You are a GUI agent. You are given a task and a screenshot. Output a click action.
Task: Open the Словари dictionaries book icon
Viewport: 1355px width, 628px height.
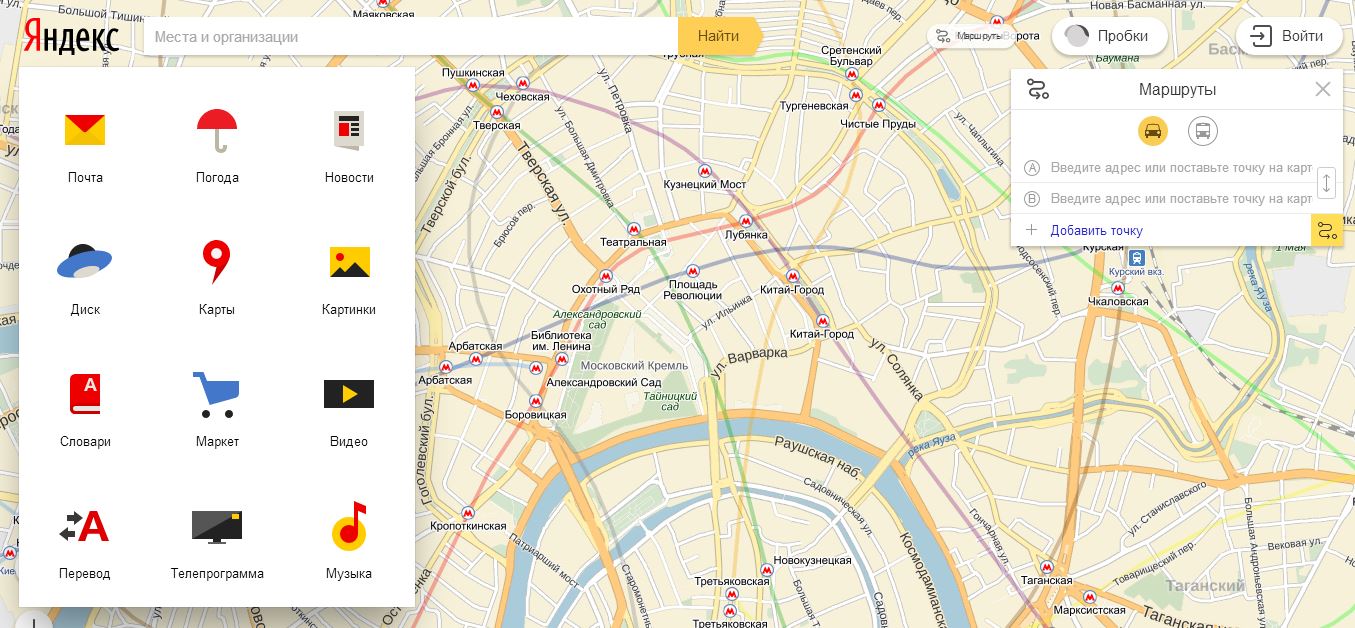point(85,394)
